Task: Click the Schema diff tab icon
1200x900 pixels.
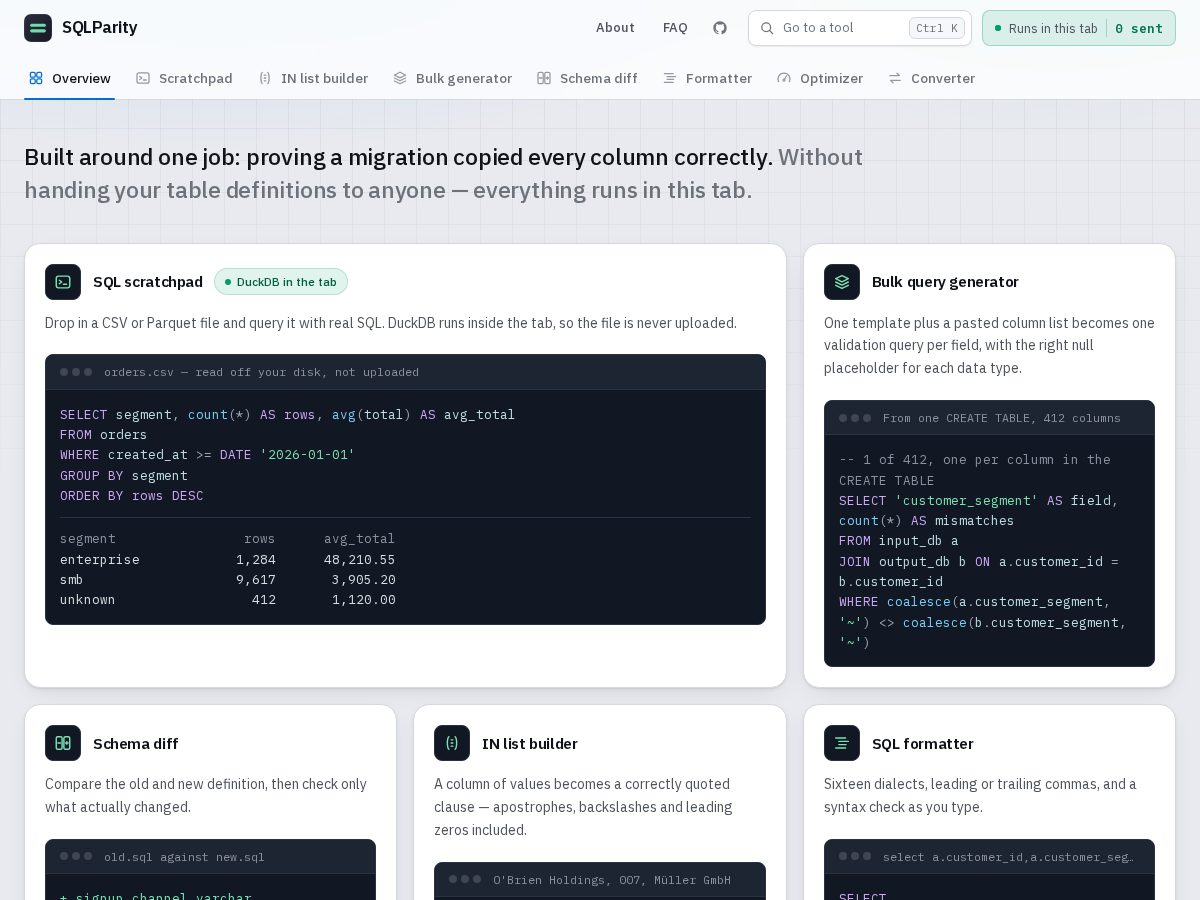Action: click(x=544, y=78)
